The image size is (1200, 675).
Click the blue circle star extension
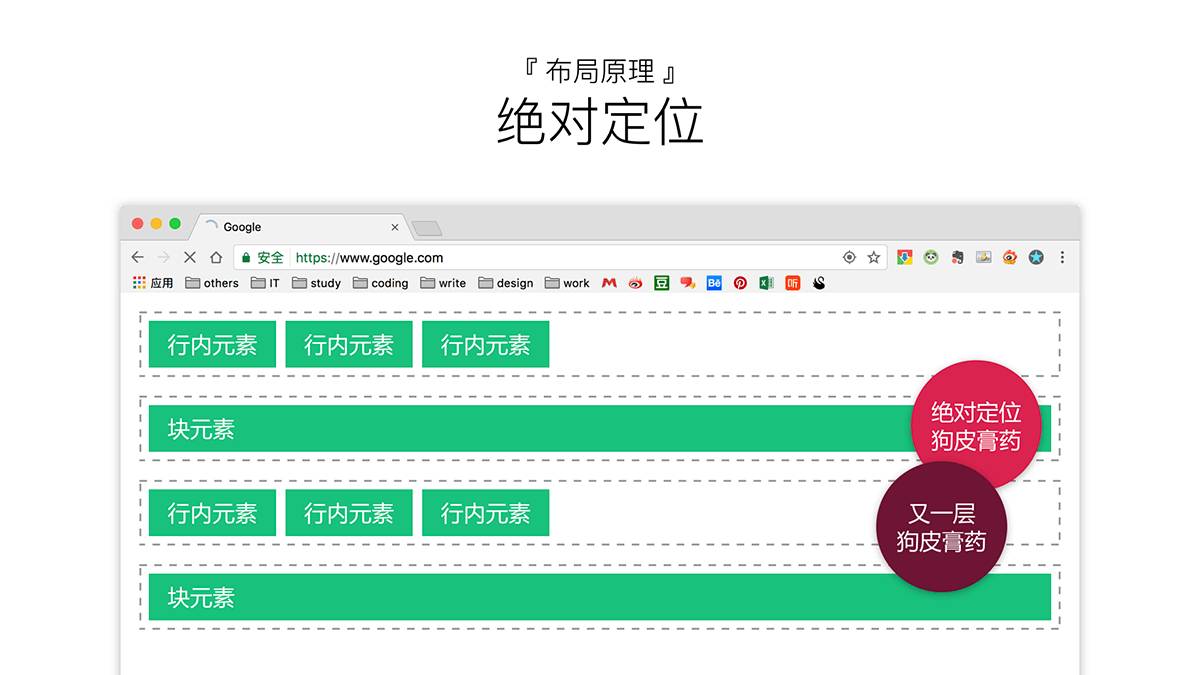(1036, 257)
